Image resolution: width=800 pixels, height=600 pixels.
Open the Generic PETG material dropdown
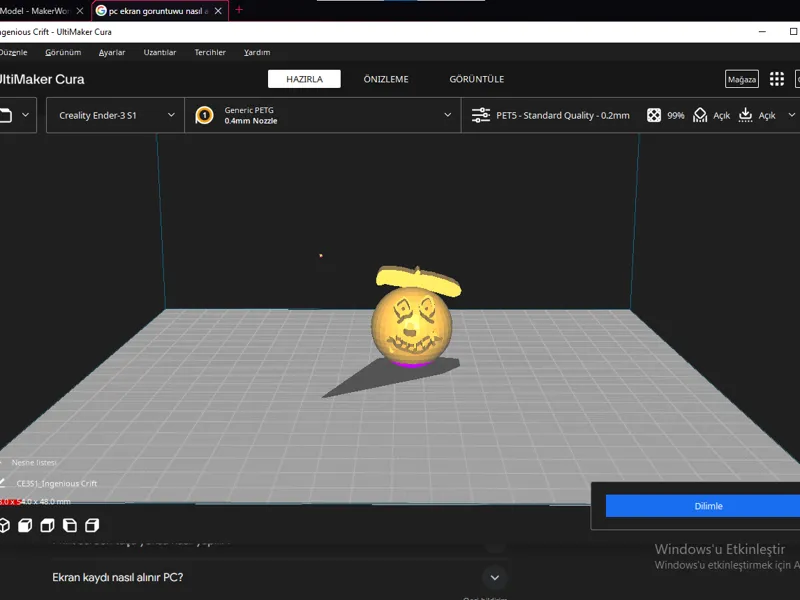coord(323,115)
